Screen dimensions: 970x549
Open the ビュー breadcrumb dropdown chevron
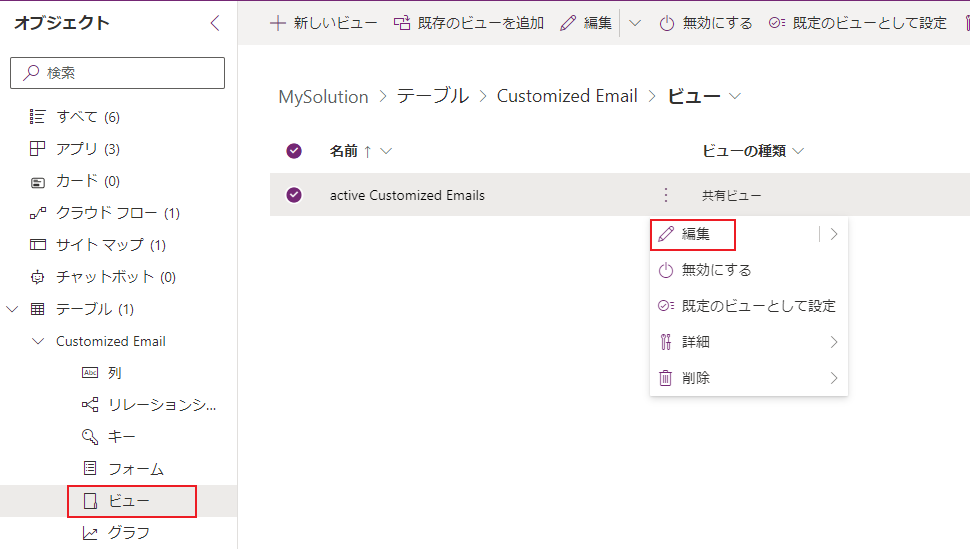click(x=734, y=96)
